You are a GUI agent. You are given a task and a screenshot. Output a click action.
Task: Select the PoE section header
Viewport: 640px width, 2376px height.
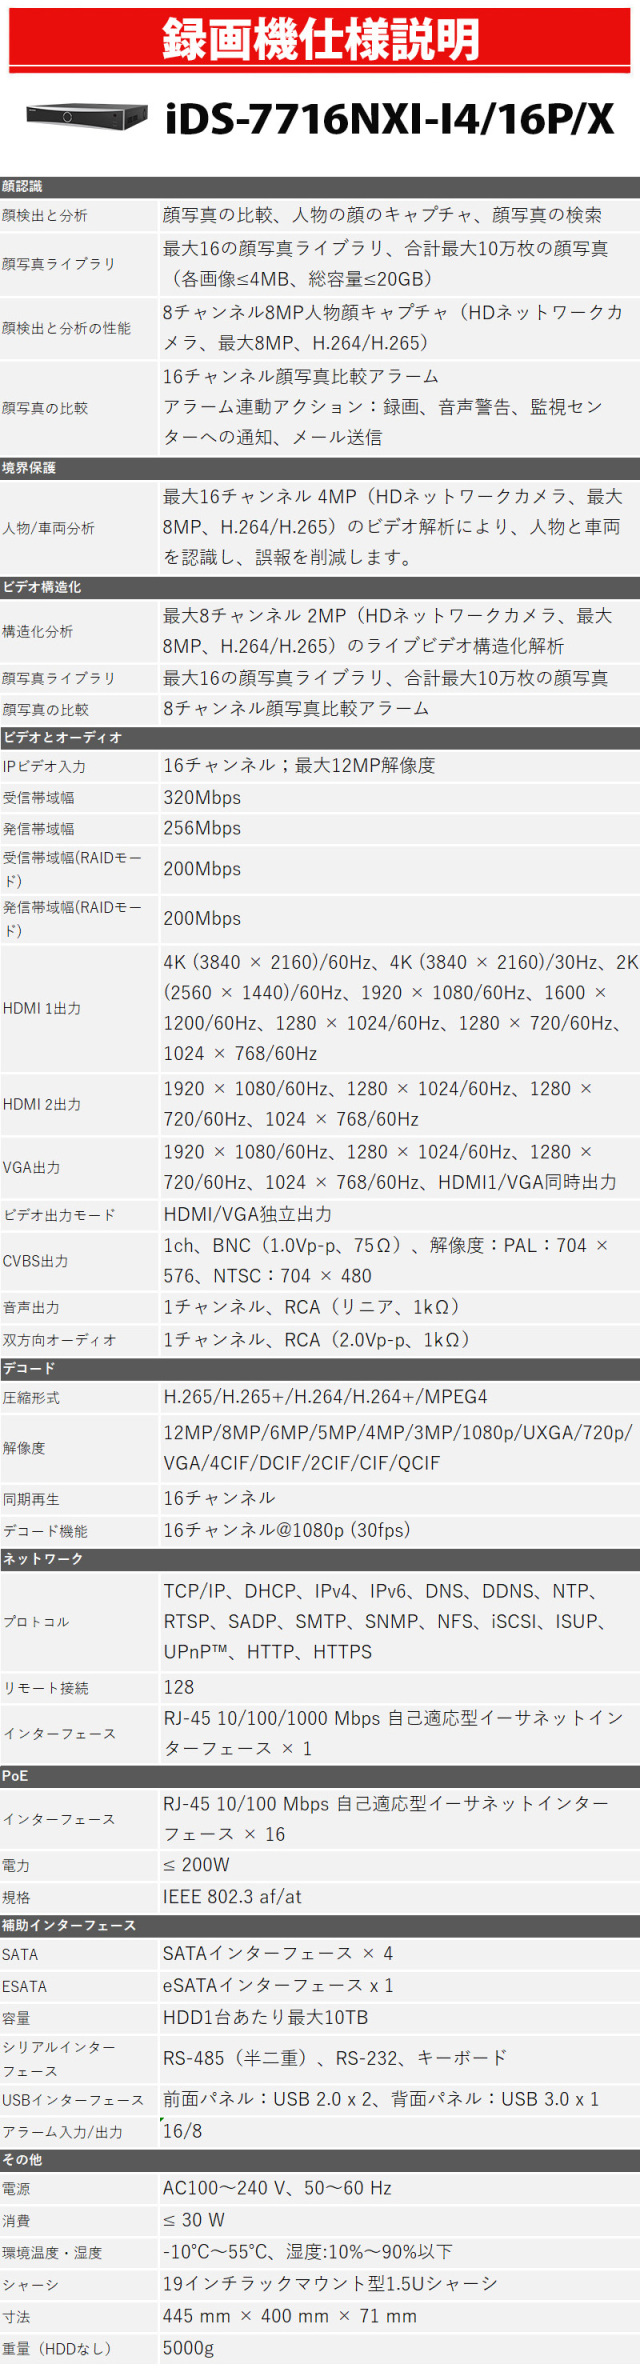point(15,1776)
